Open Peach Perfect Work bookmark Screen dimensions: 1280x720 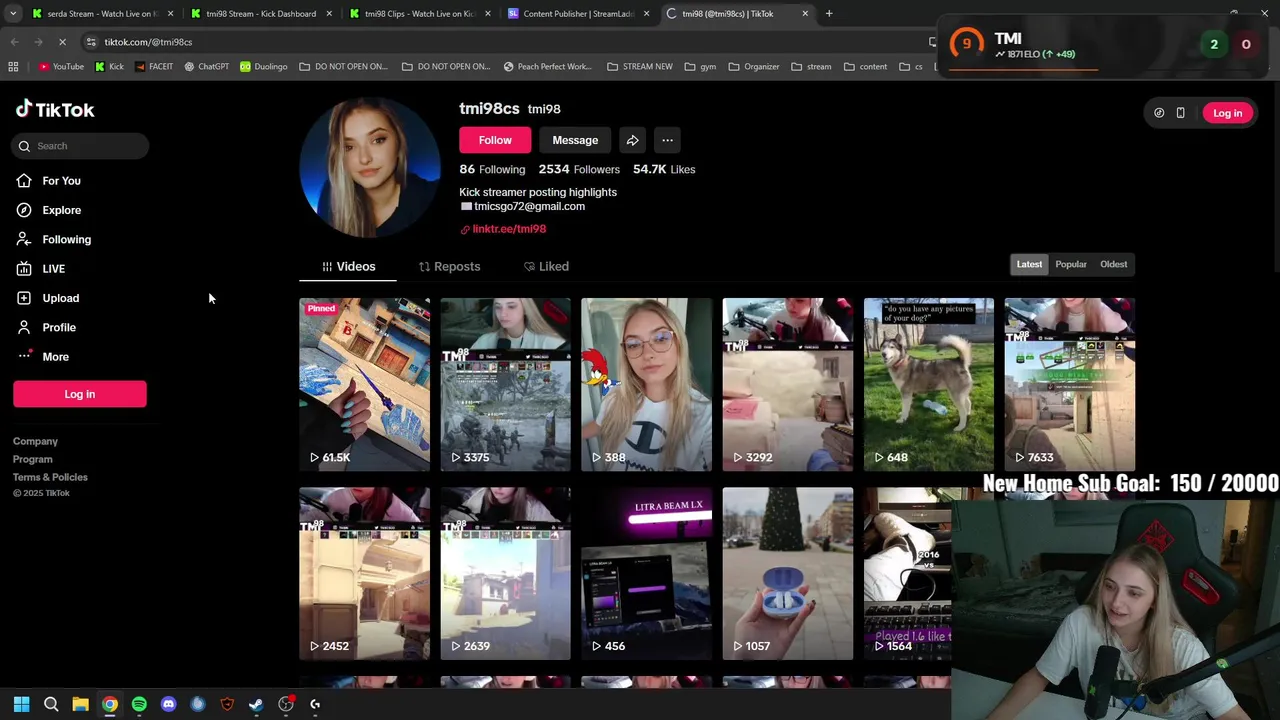[547, 67]
